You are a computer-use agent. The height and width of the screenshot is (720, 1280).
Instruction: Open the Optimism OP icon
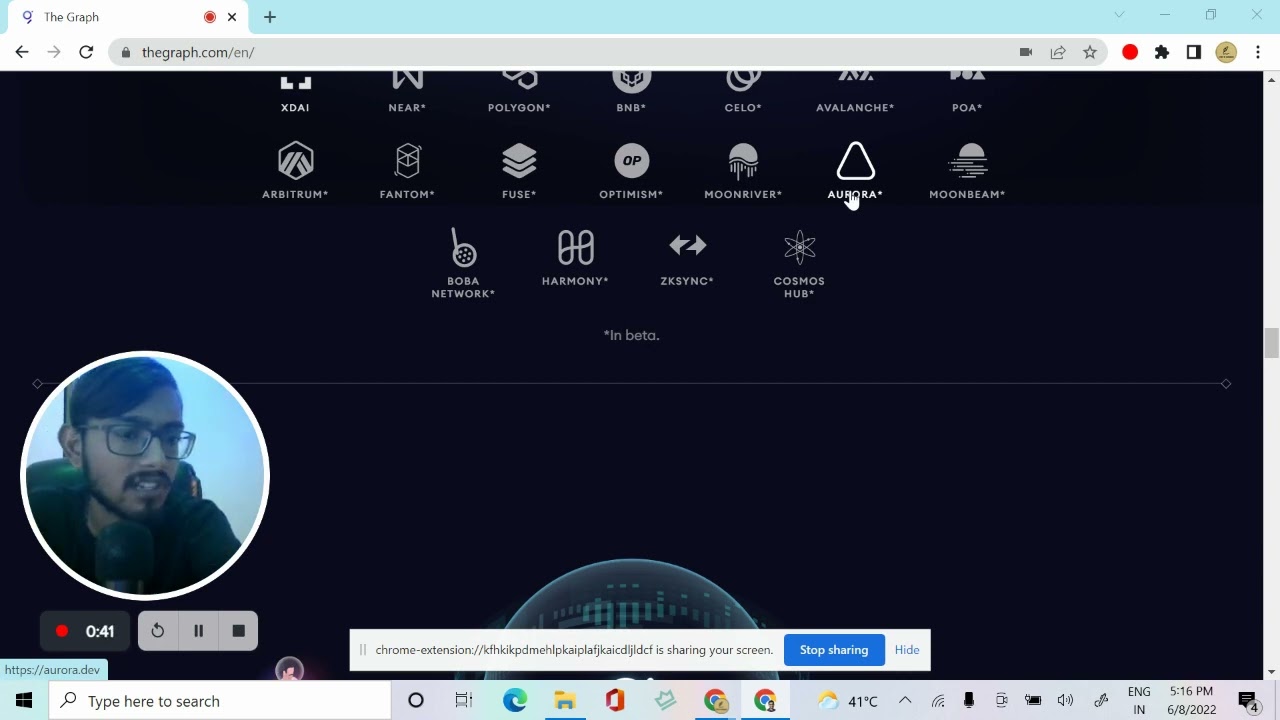click(x=631, y=160)
